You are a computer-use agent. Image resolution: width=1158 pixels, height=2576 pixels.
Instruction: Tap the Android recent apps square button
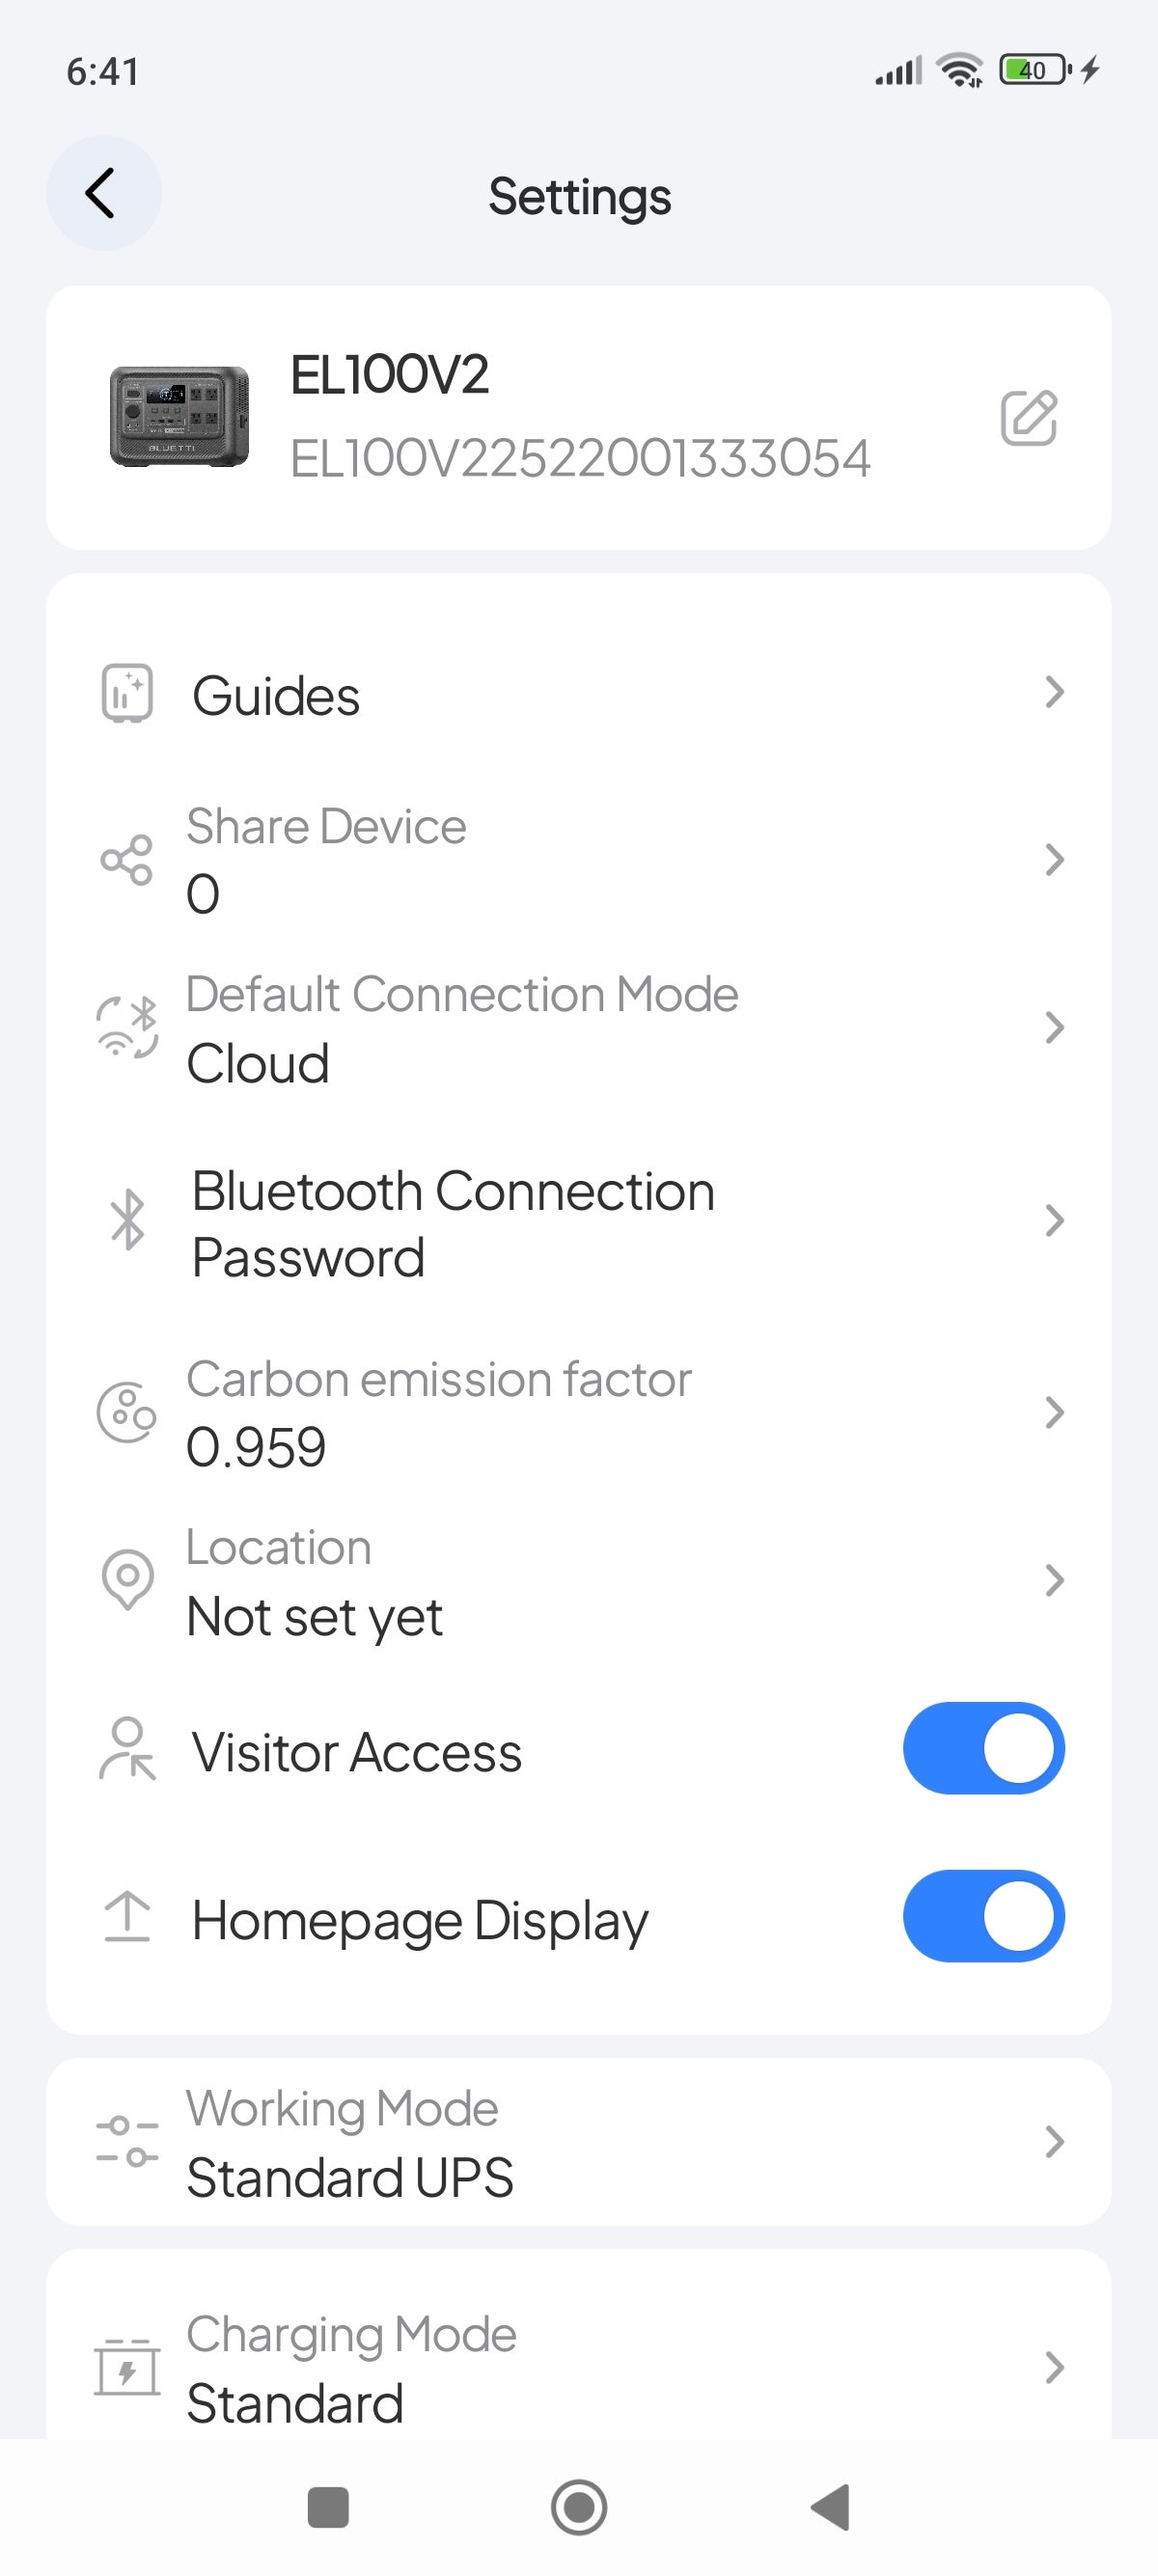pyautogui.click(x=328, y=2507)
